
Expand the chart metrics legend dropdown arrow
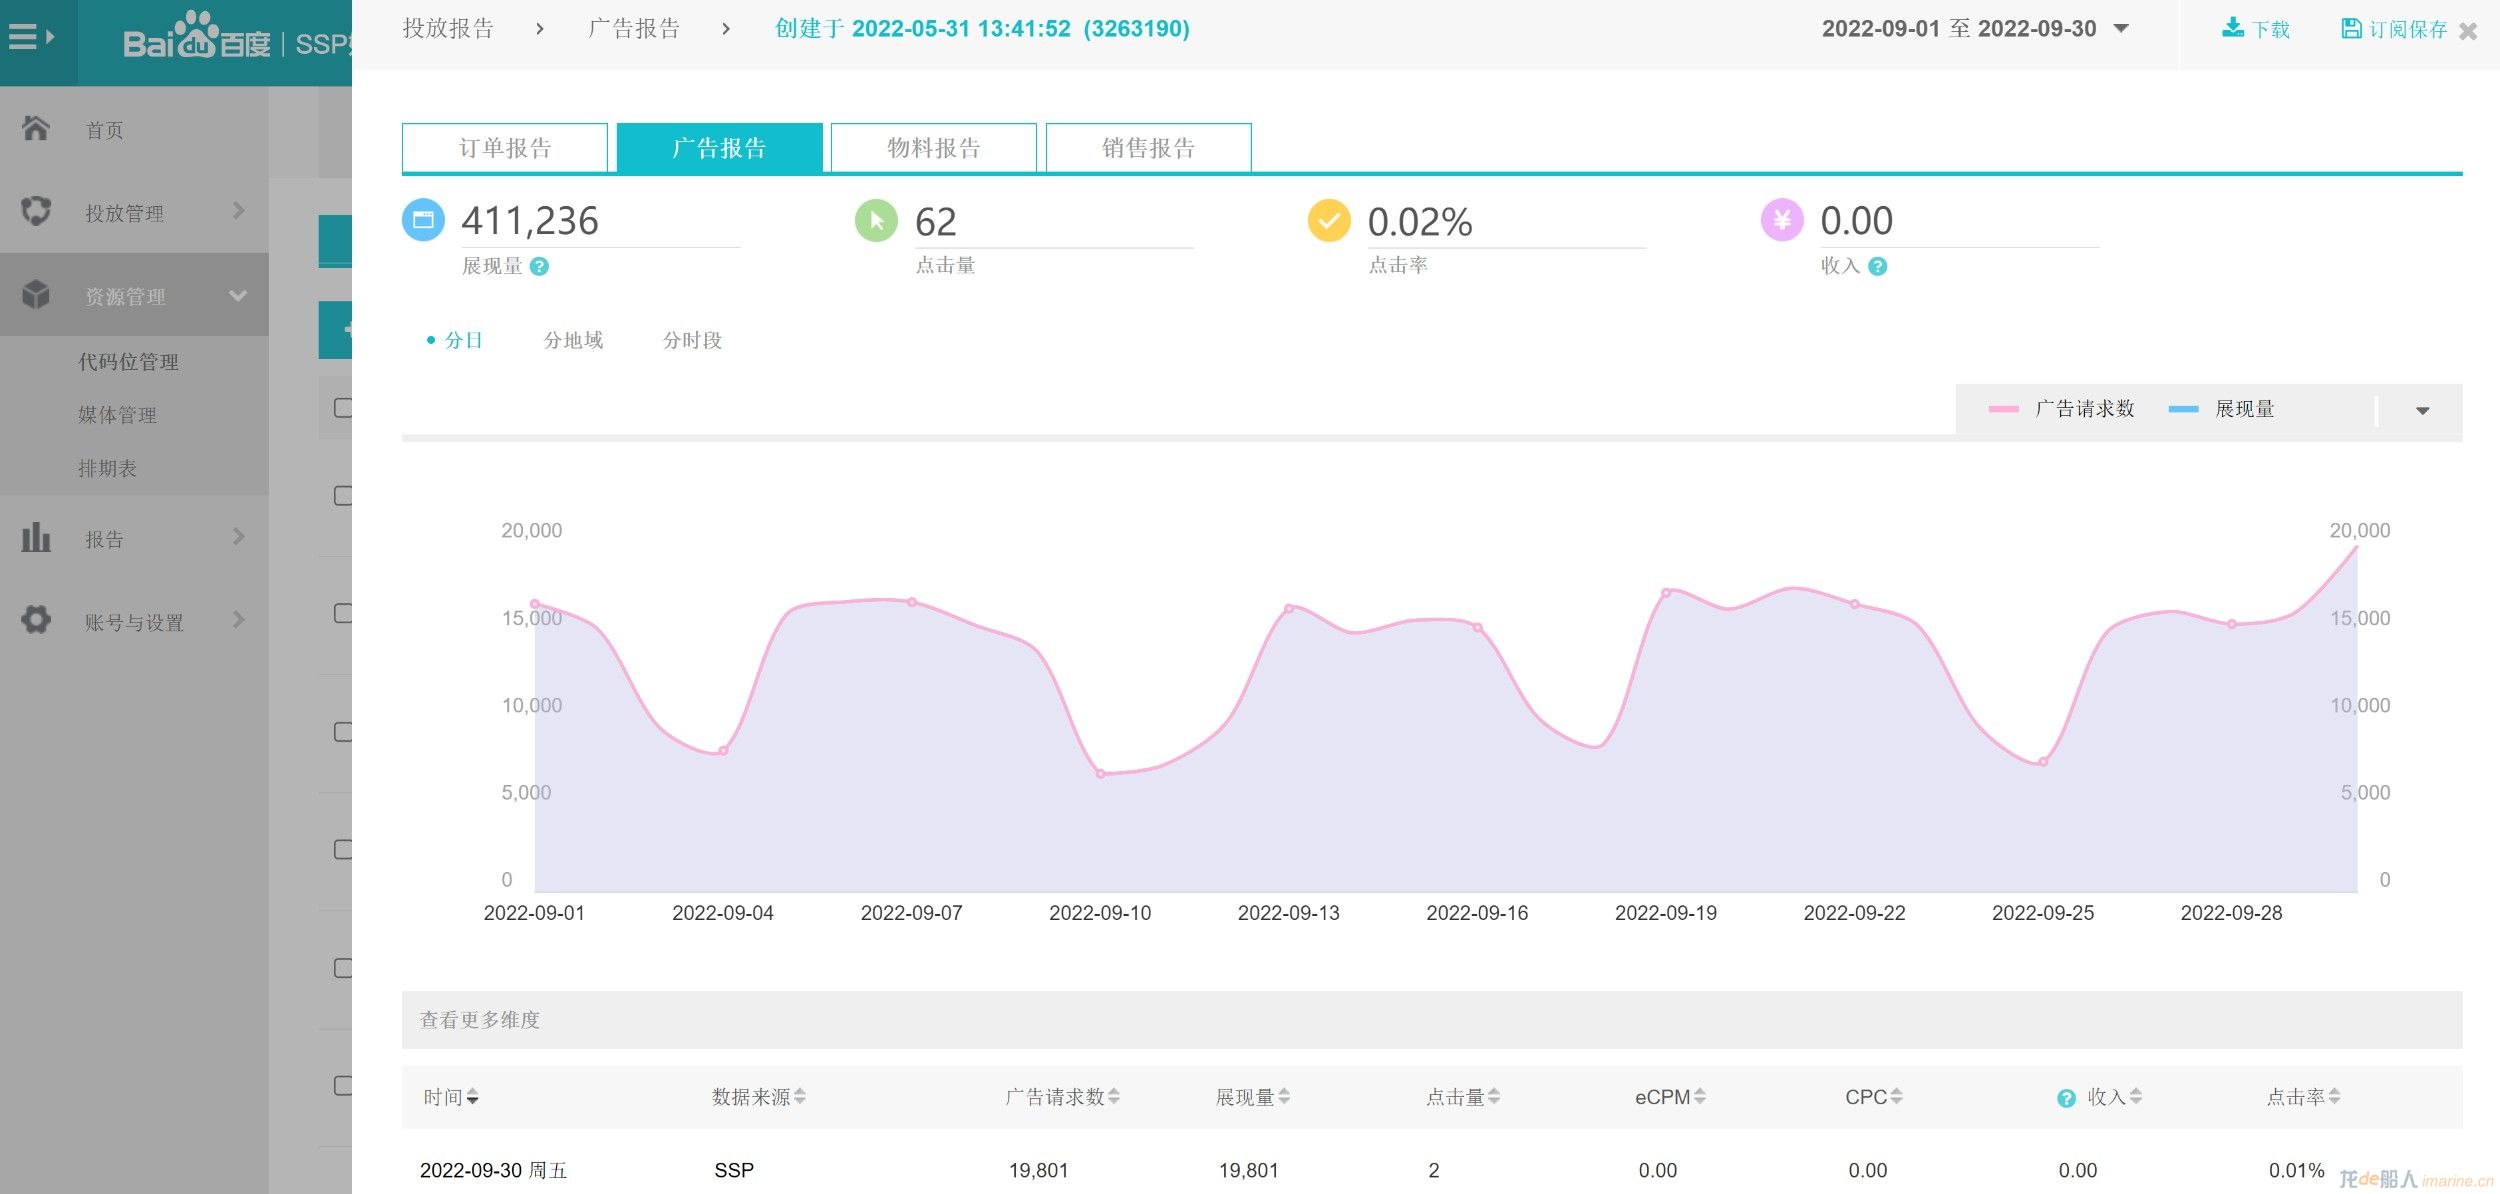2422,410
